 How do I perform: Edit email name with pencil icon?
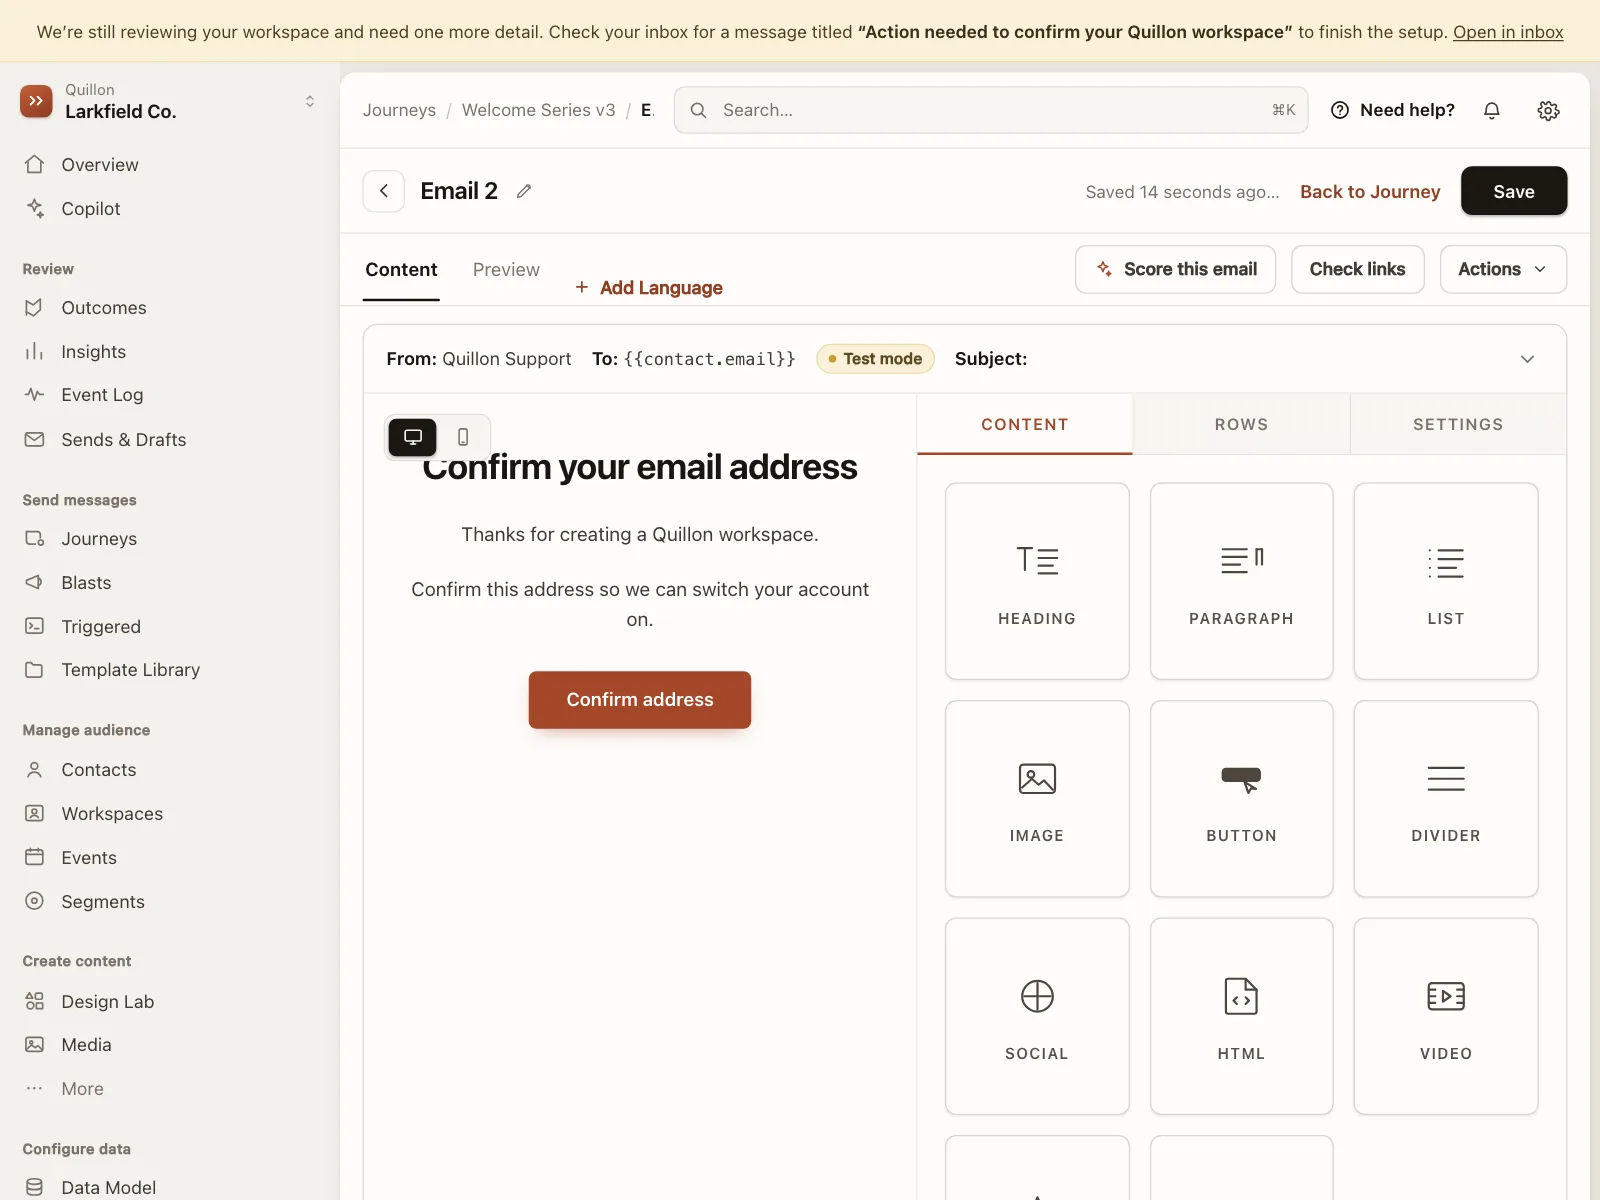524,191
